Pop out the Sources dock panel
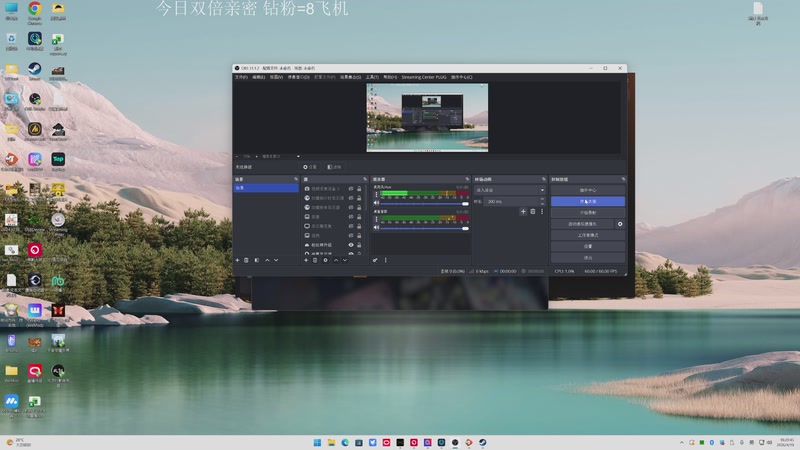The height and width of the screenshot is (450, 800). click(365, 179)
